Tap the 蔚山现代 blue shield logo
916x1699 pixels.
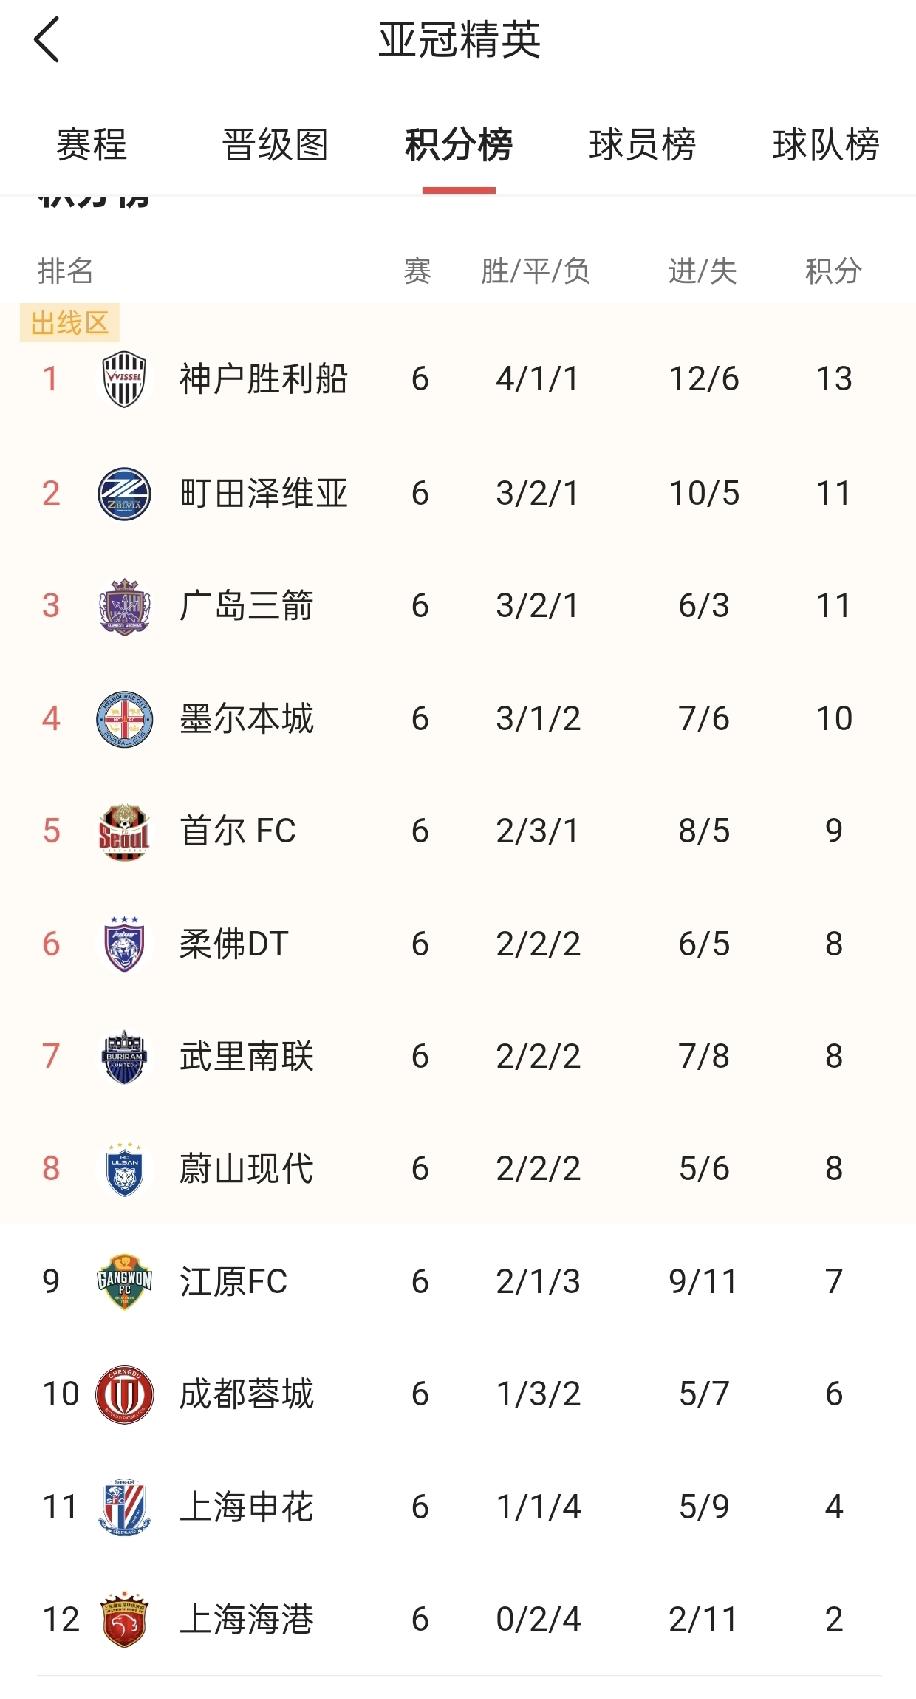tap(124, 1169)
